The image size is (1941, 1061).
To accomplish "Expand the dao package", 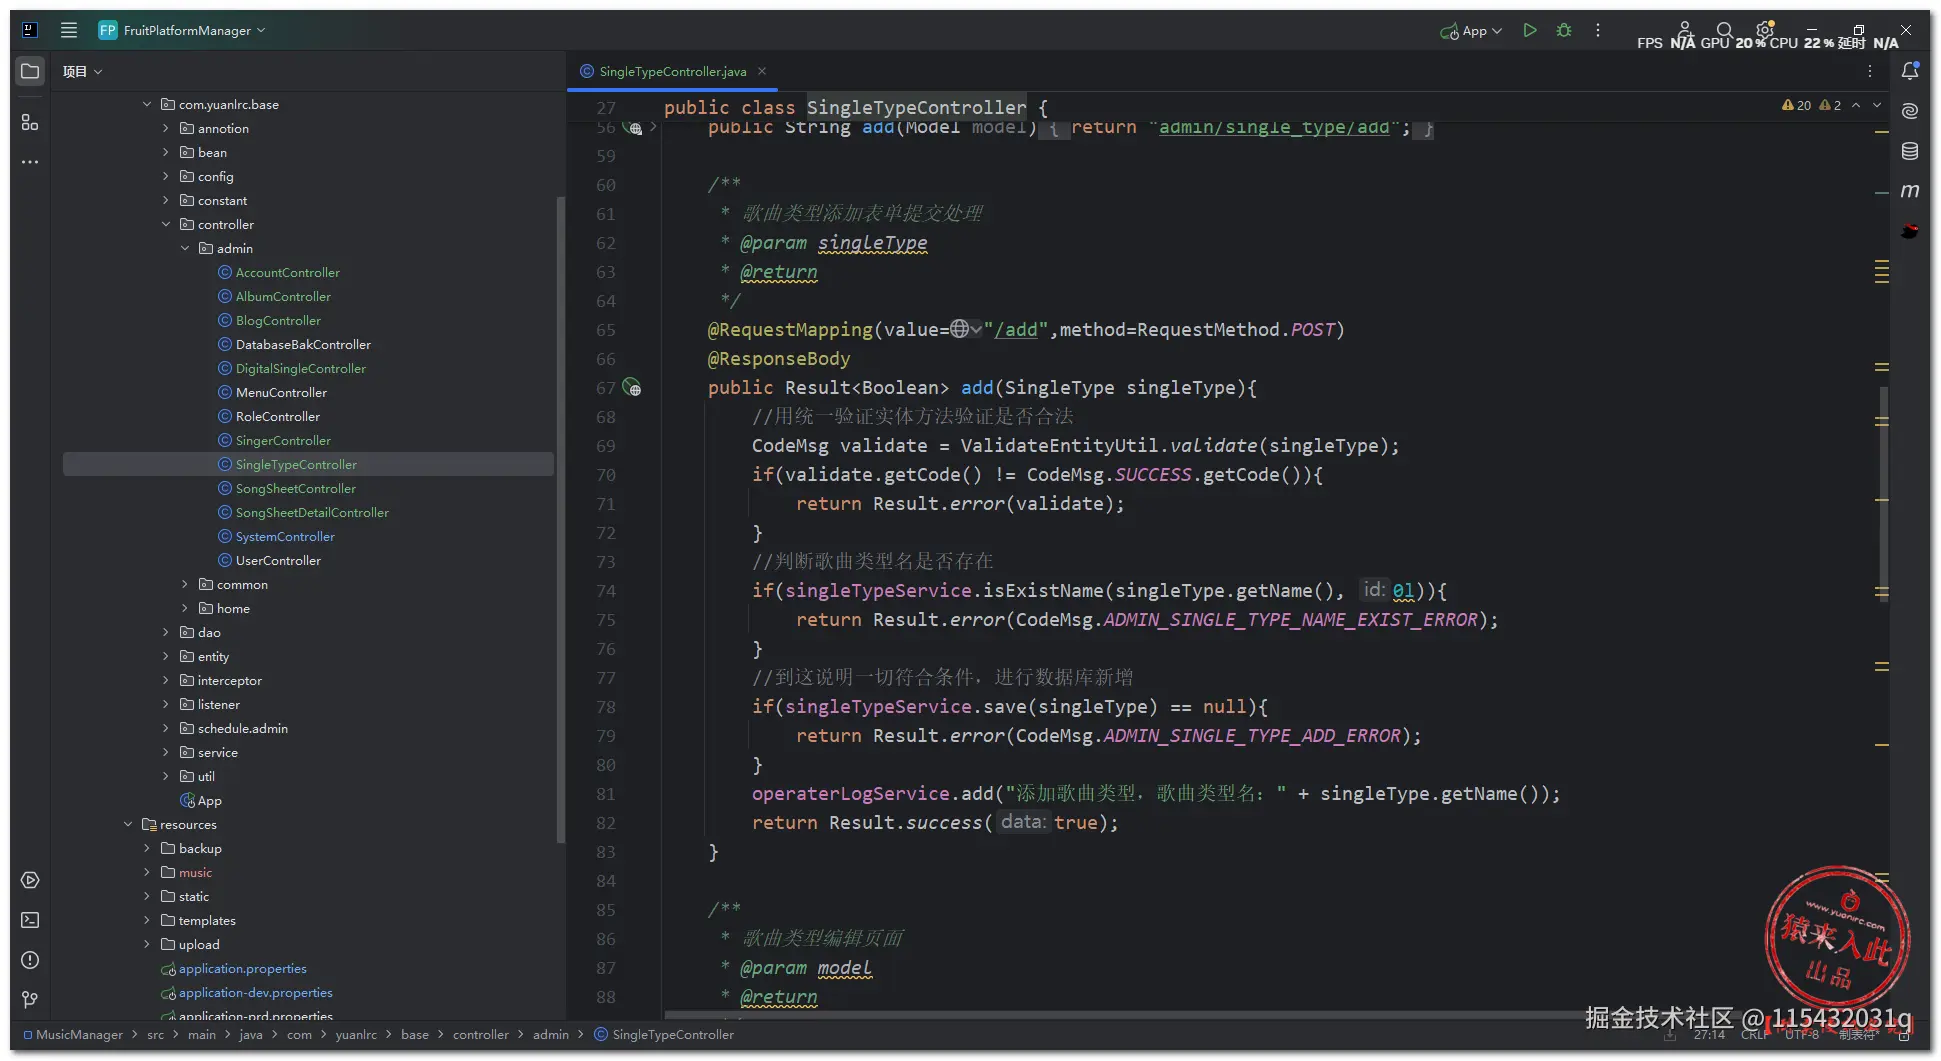I will (x=166, y=632).
